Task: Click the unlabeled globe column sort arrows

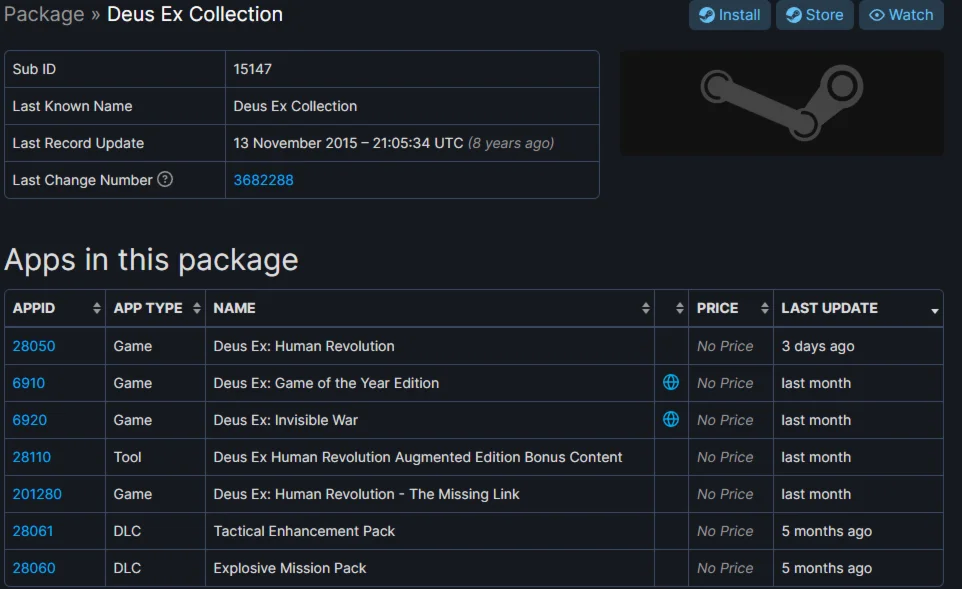Action: coord(680,308)
